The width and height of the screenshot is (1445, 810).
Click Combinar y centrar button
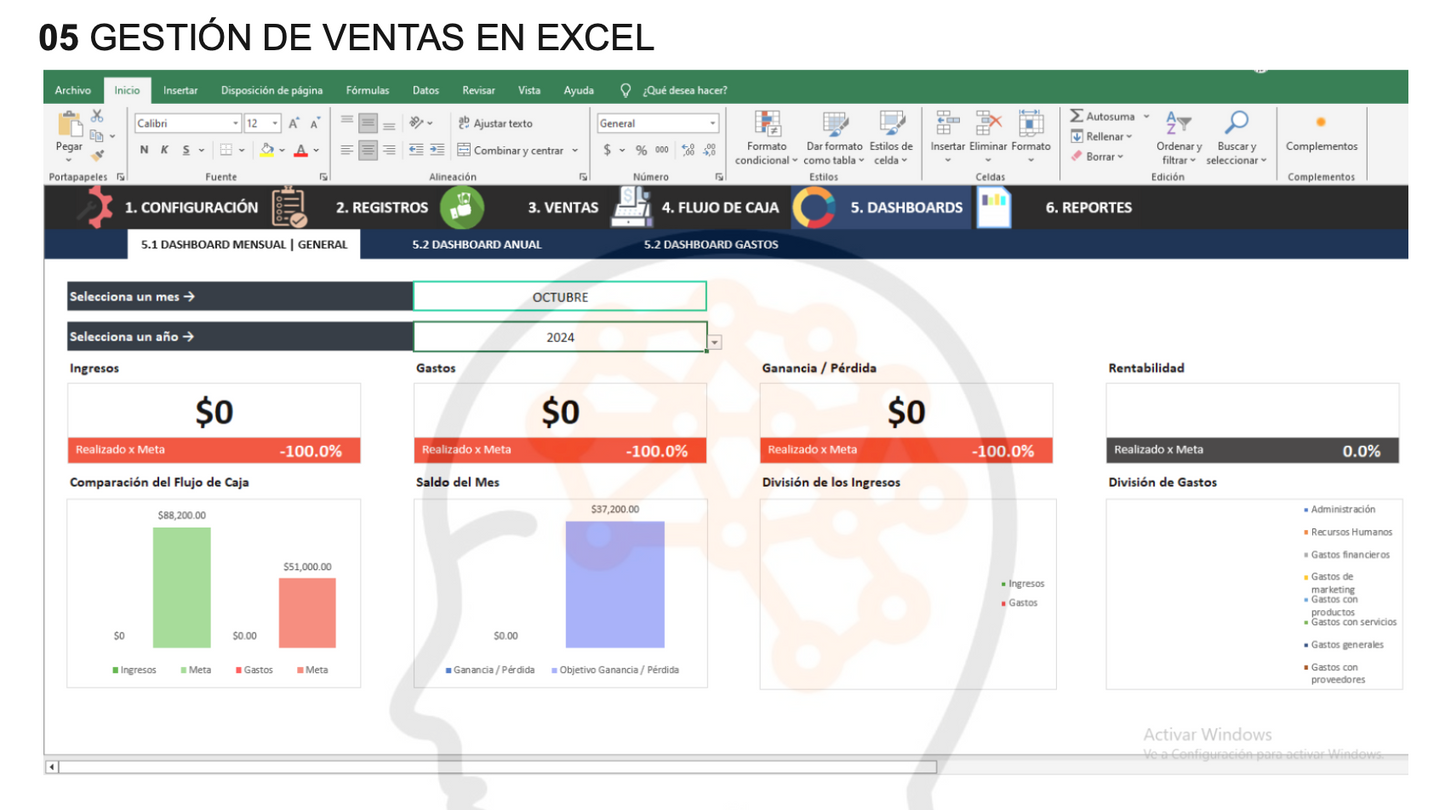(x=511, y=150)
